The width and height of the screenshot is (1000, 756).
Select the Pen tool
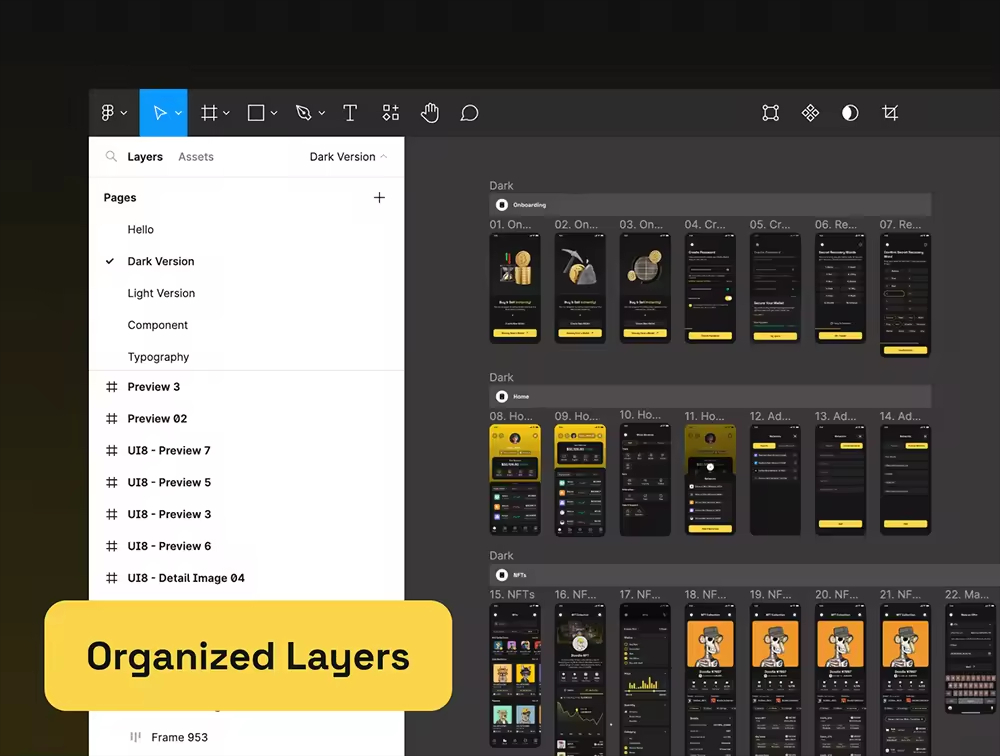(304, 113)
